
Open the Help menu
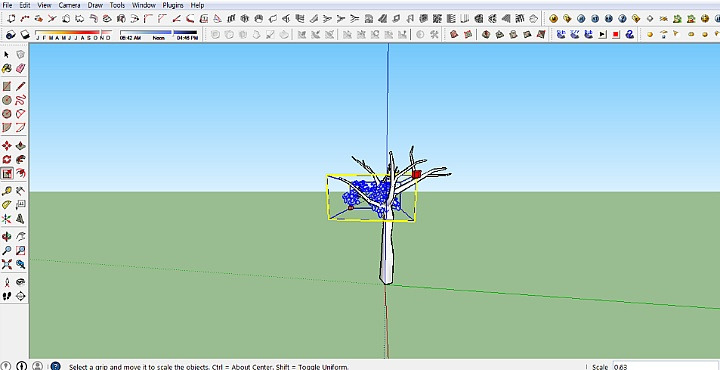(x=197, y=5)
